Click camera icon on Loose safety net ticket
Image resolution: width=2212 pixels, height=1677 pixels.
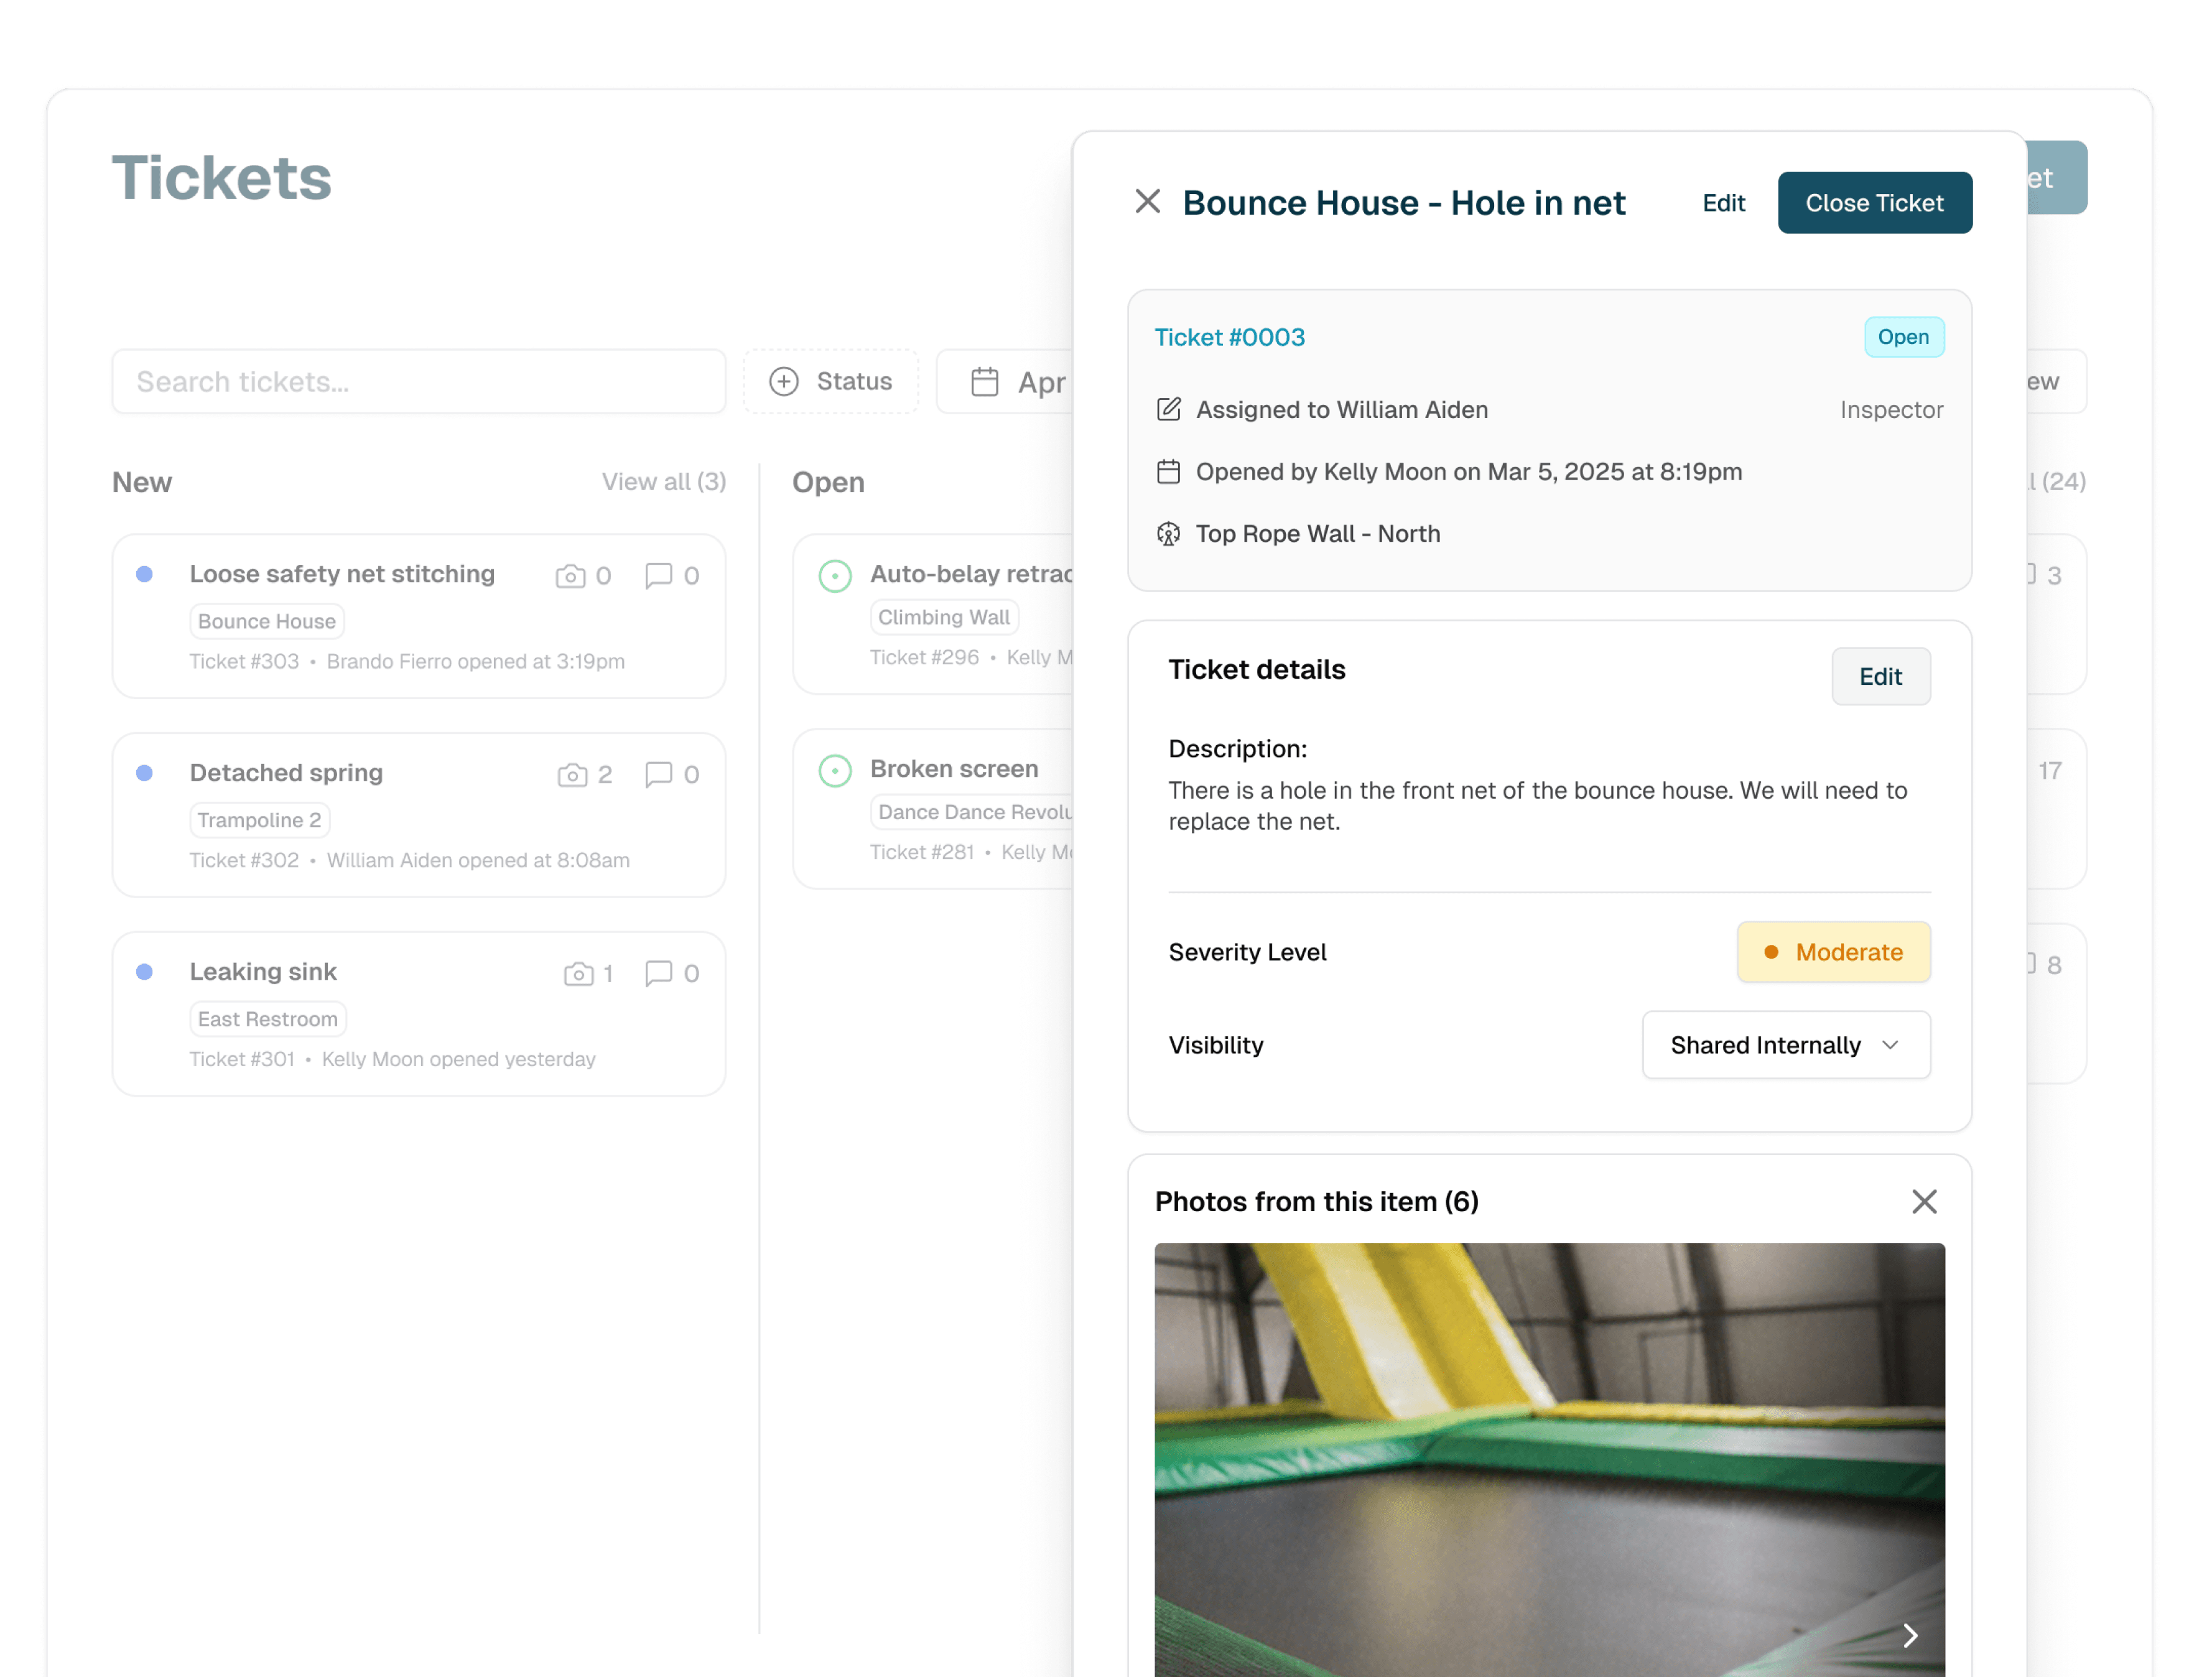pos(570,576)
